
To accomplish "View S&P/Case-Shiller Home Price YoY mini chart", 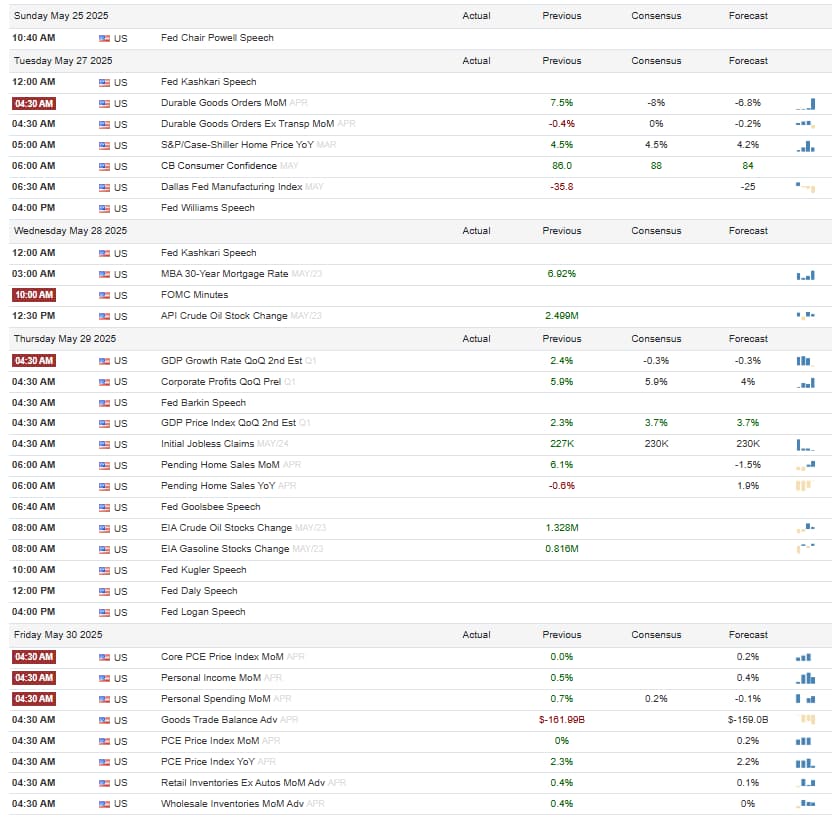I will coord(805,146).
